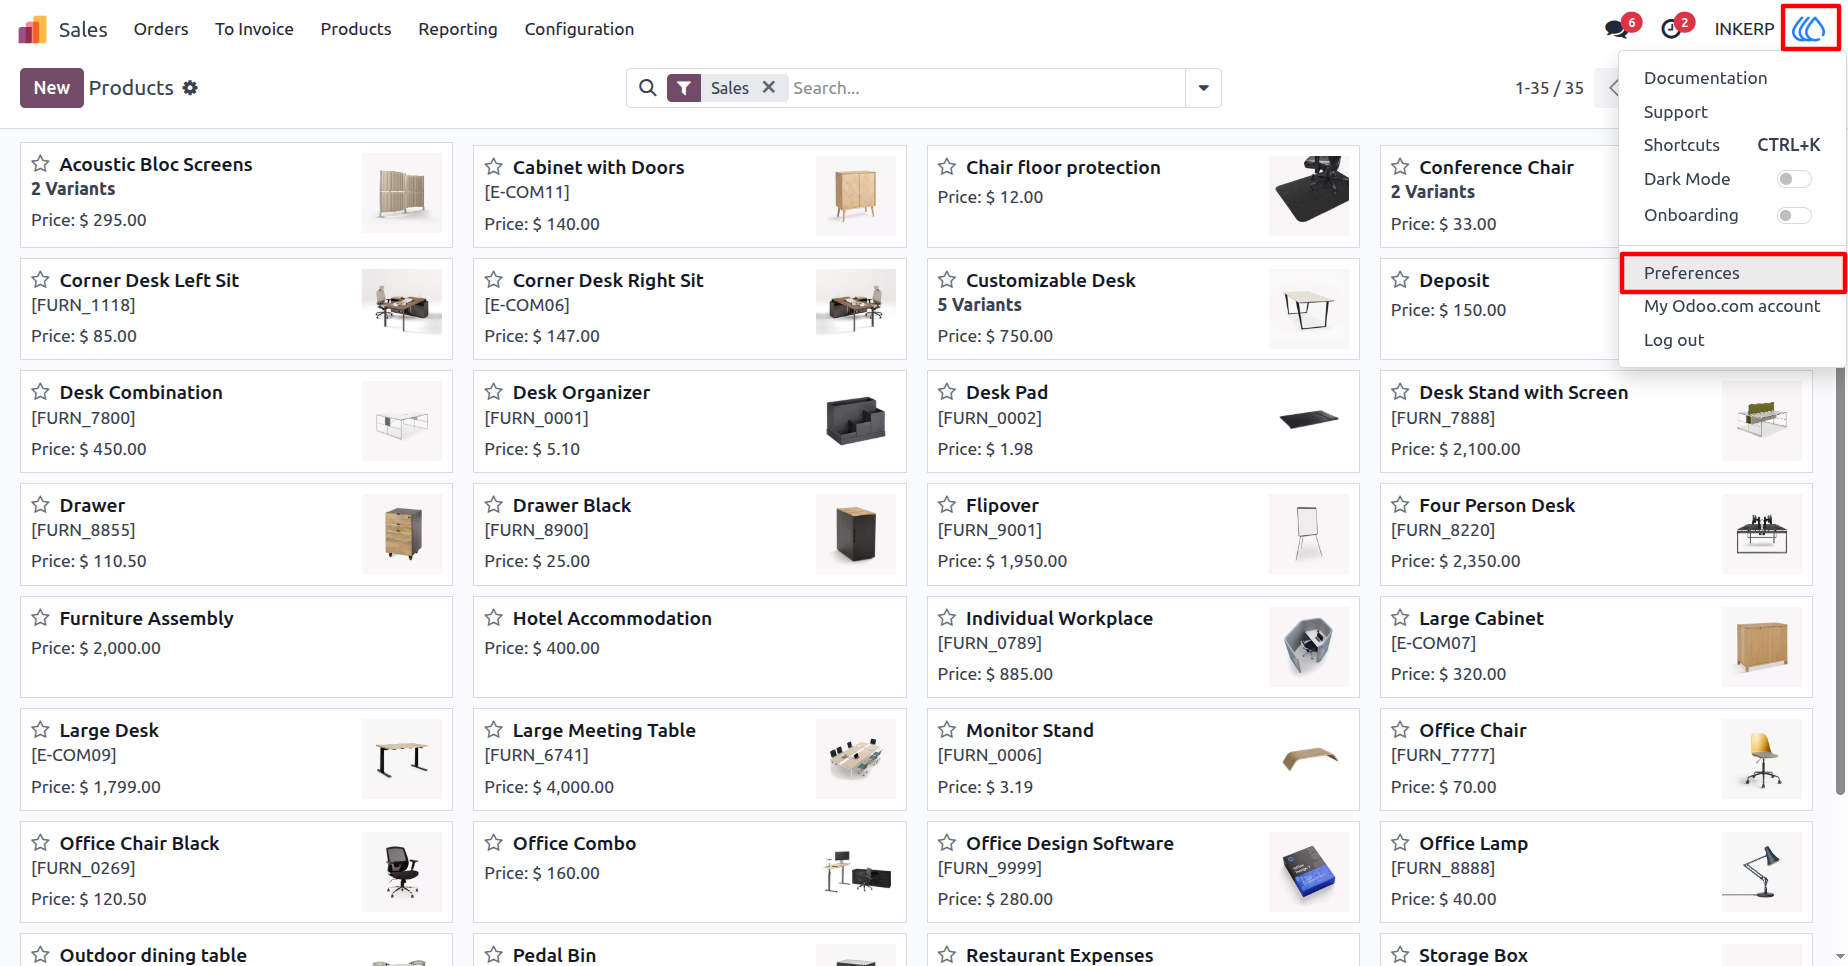1848x966 pixels.
Task: Open the Office Chair Black card
Action: click(236, 872)
